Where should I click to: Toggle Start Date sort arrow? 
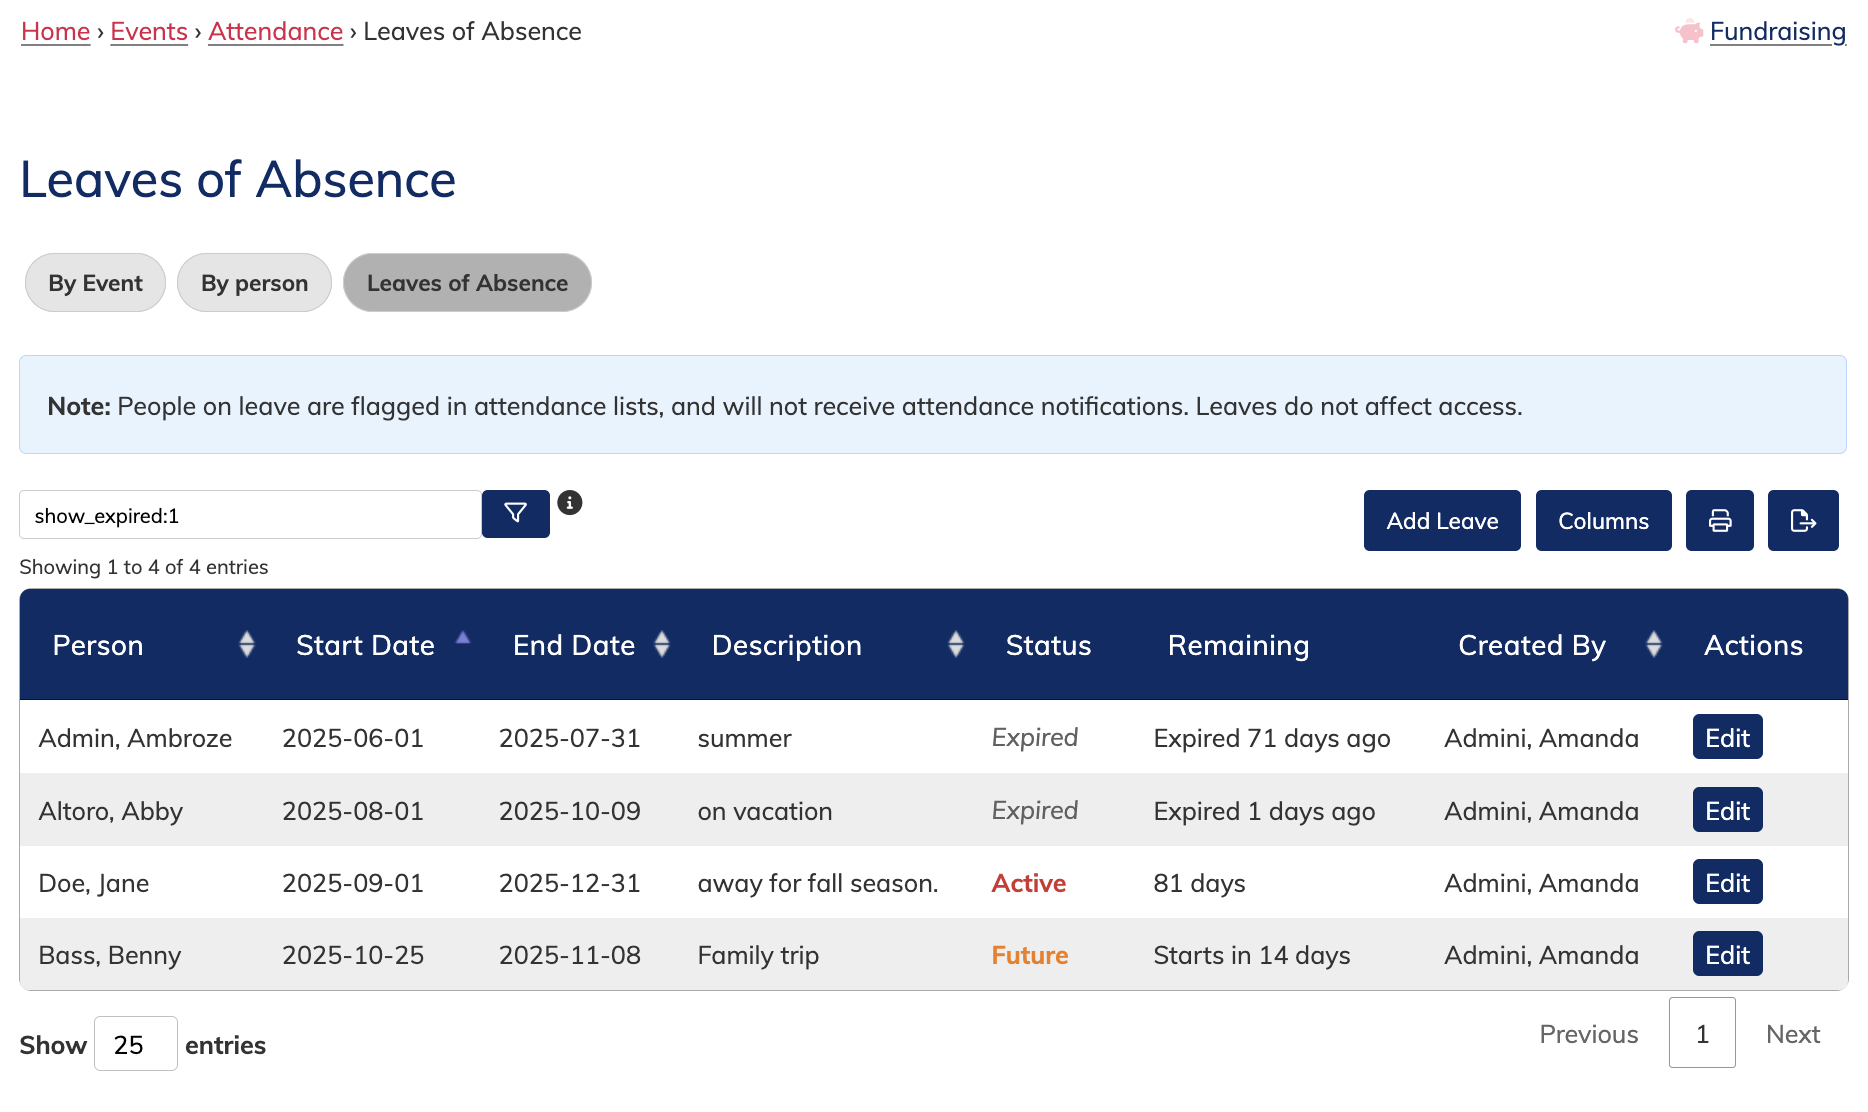pyautogui.click(x=463, y=639)
